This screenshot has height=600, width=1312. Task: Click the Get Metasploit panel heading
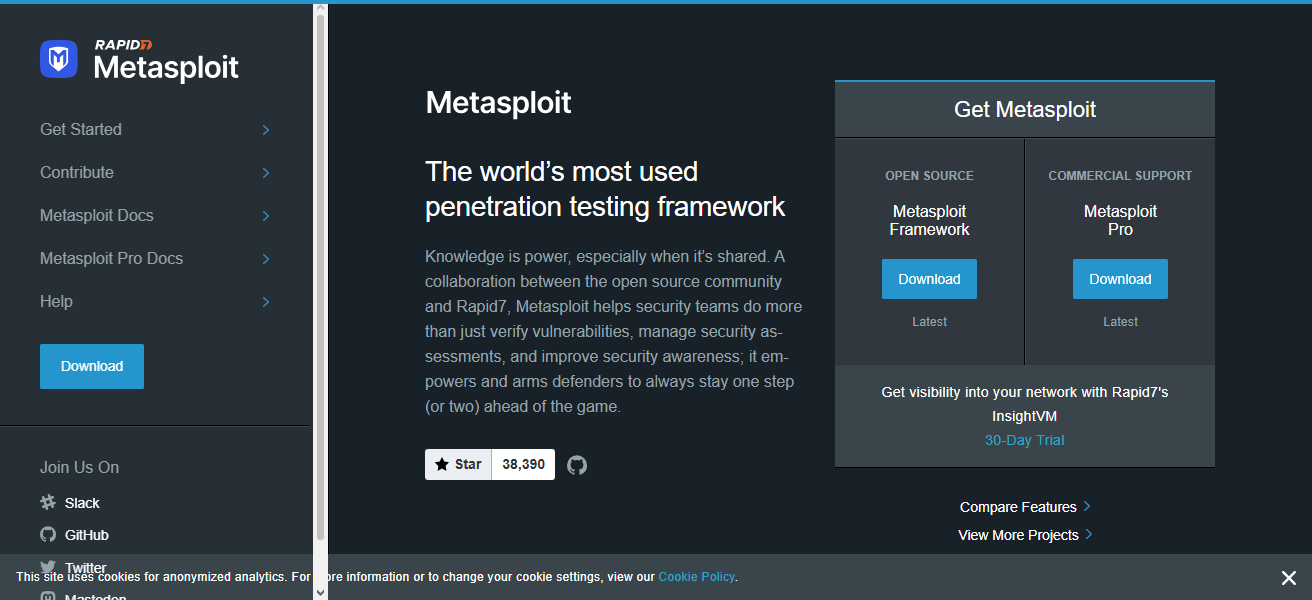(x=1025, y=110)
